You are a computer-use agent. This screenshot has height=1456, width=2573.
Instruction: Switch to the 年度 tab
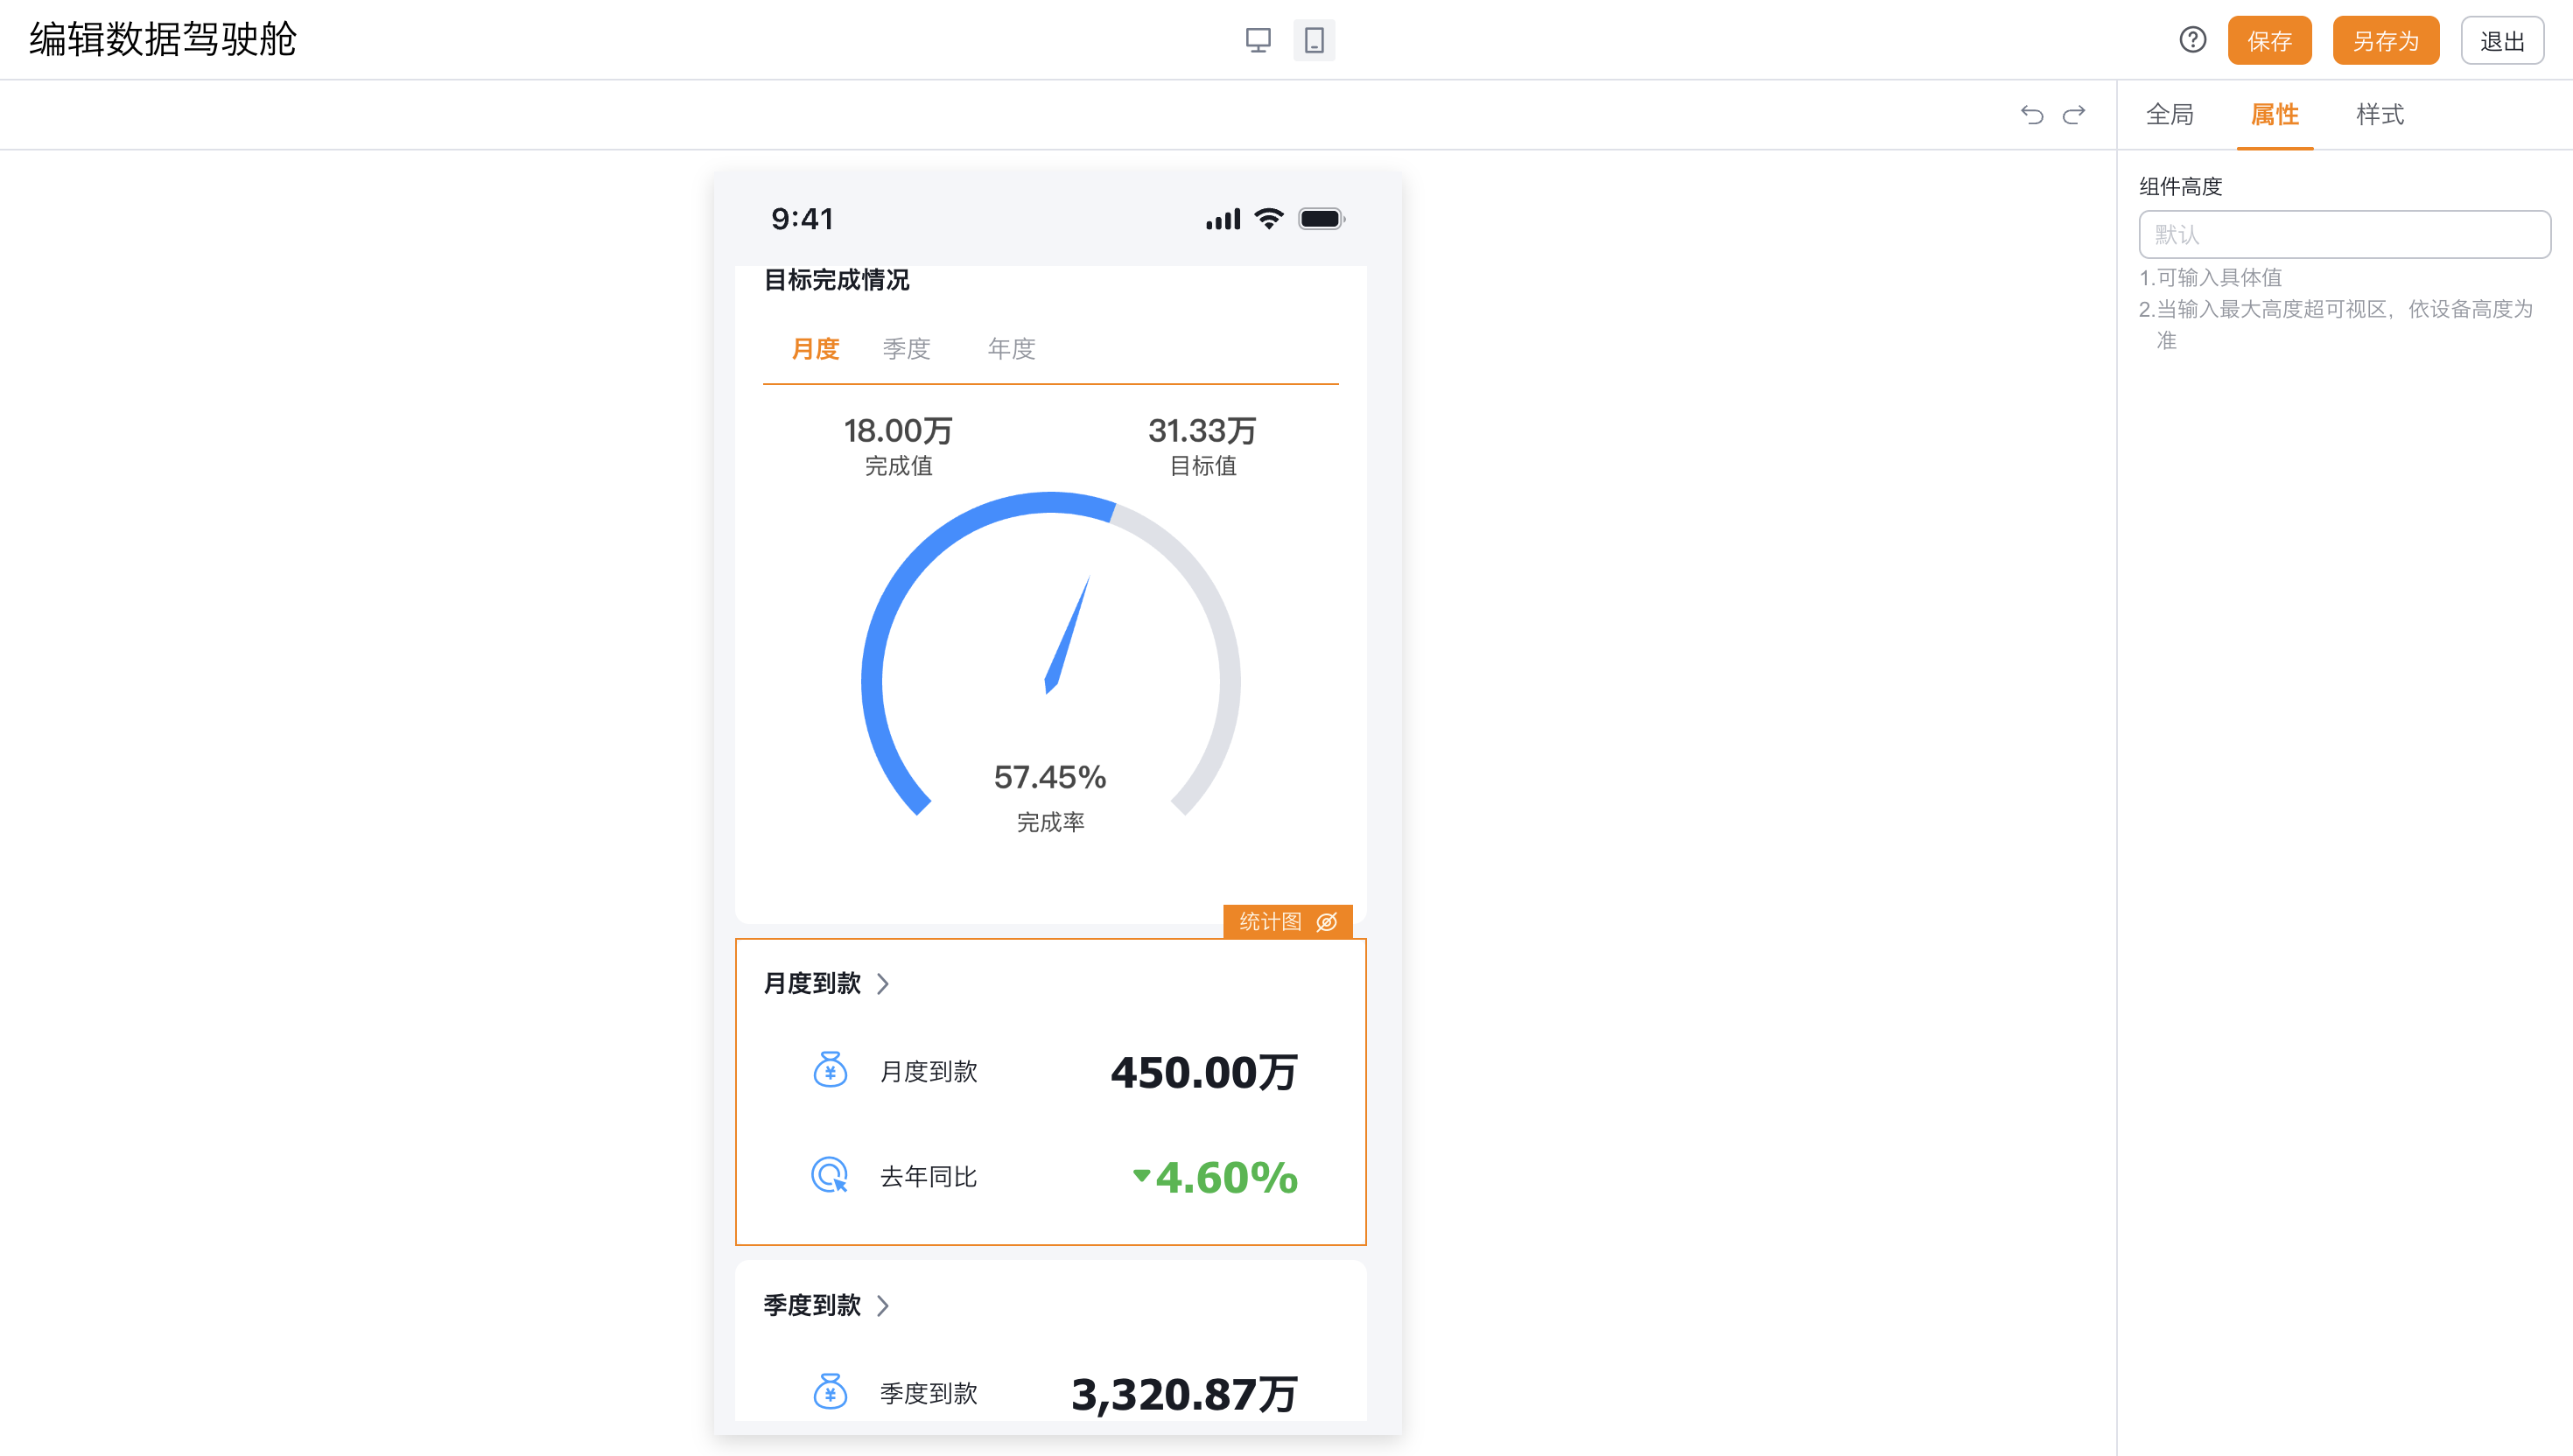click(x=1011, y=349)
